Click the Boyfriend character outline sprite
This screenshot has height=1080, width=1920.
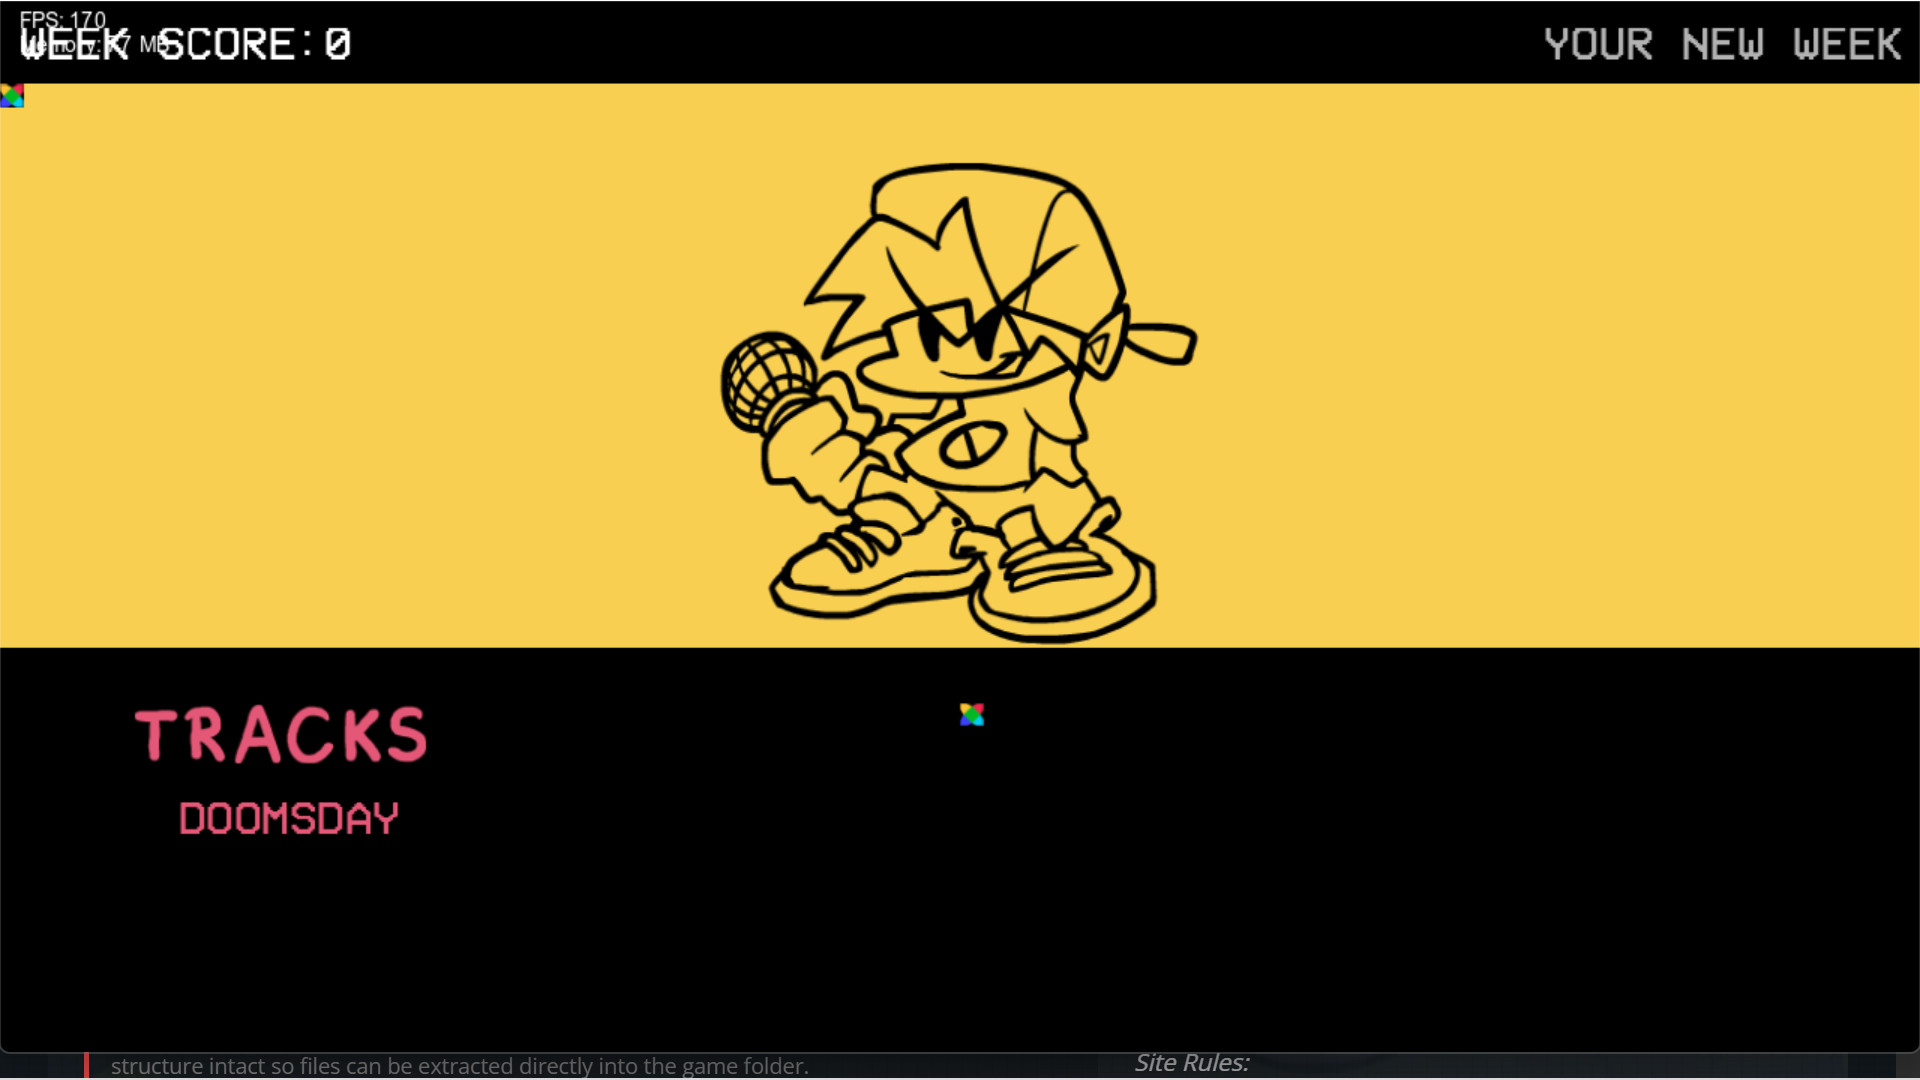958,403
